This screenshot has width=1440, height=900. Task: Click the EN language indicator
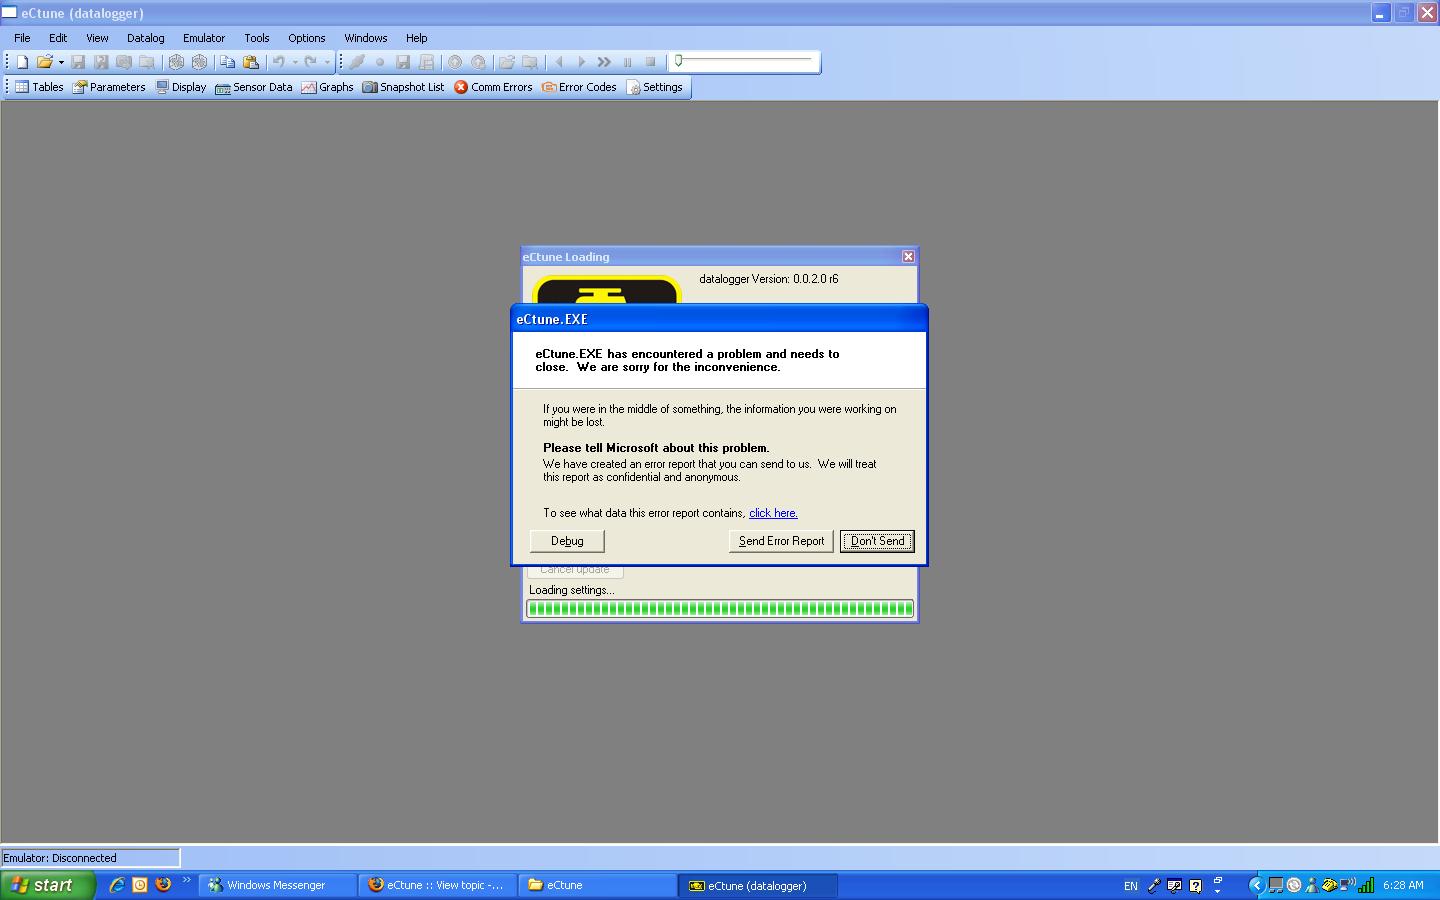pos(1131,886)
